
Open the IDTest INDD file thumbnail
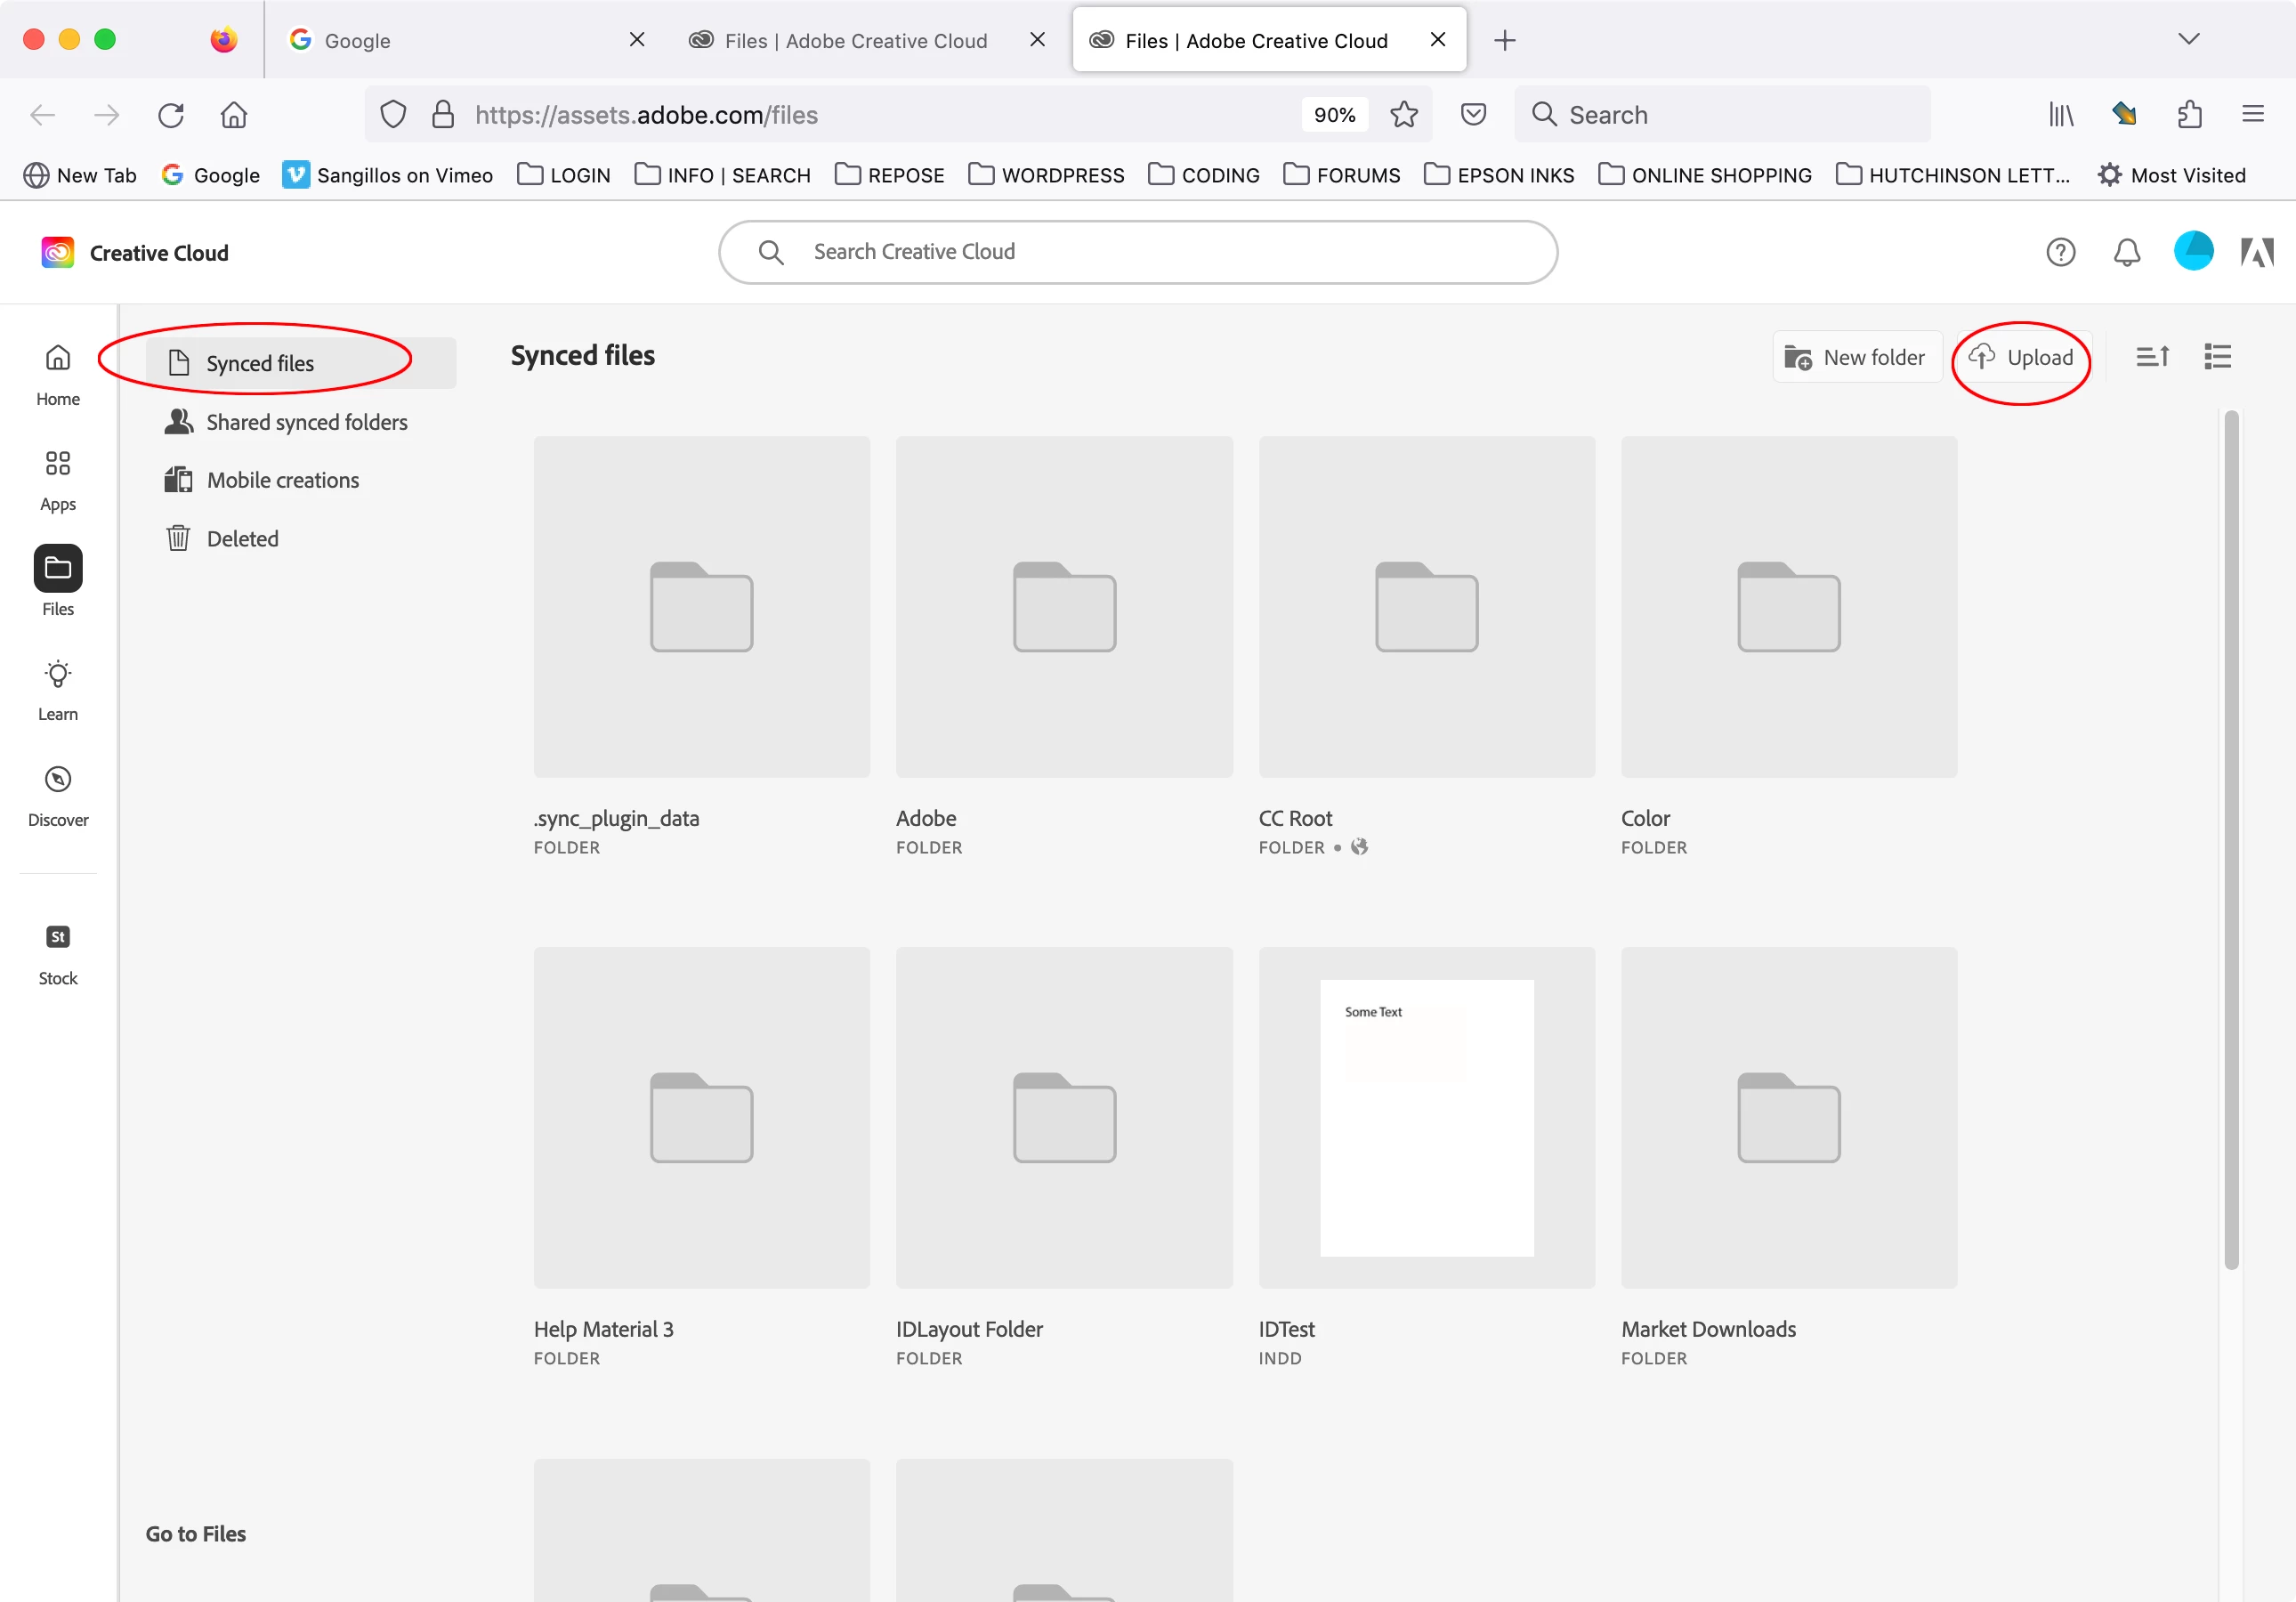point(1426,1117)
